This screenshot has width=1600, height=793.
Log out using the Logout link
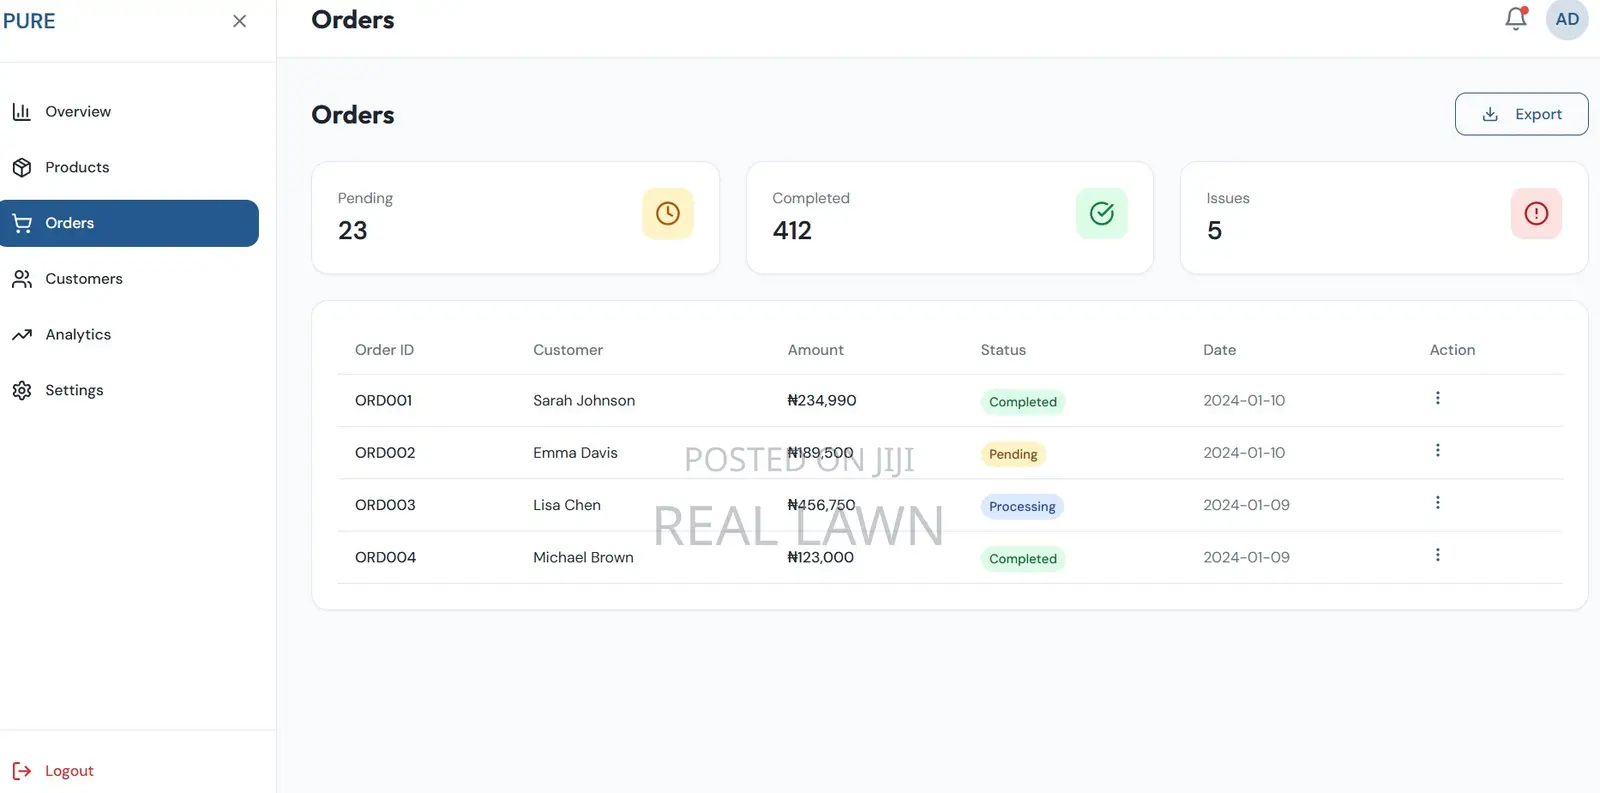click(69, 771)
